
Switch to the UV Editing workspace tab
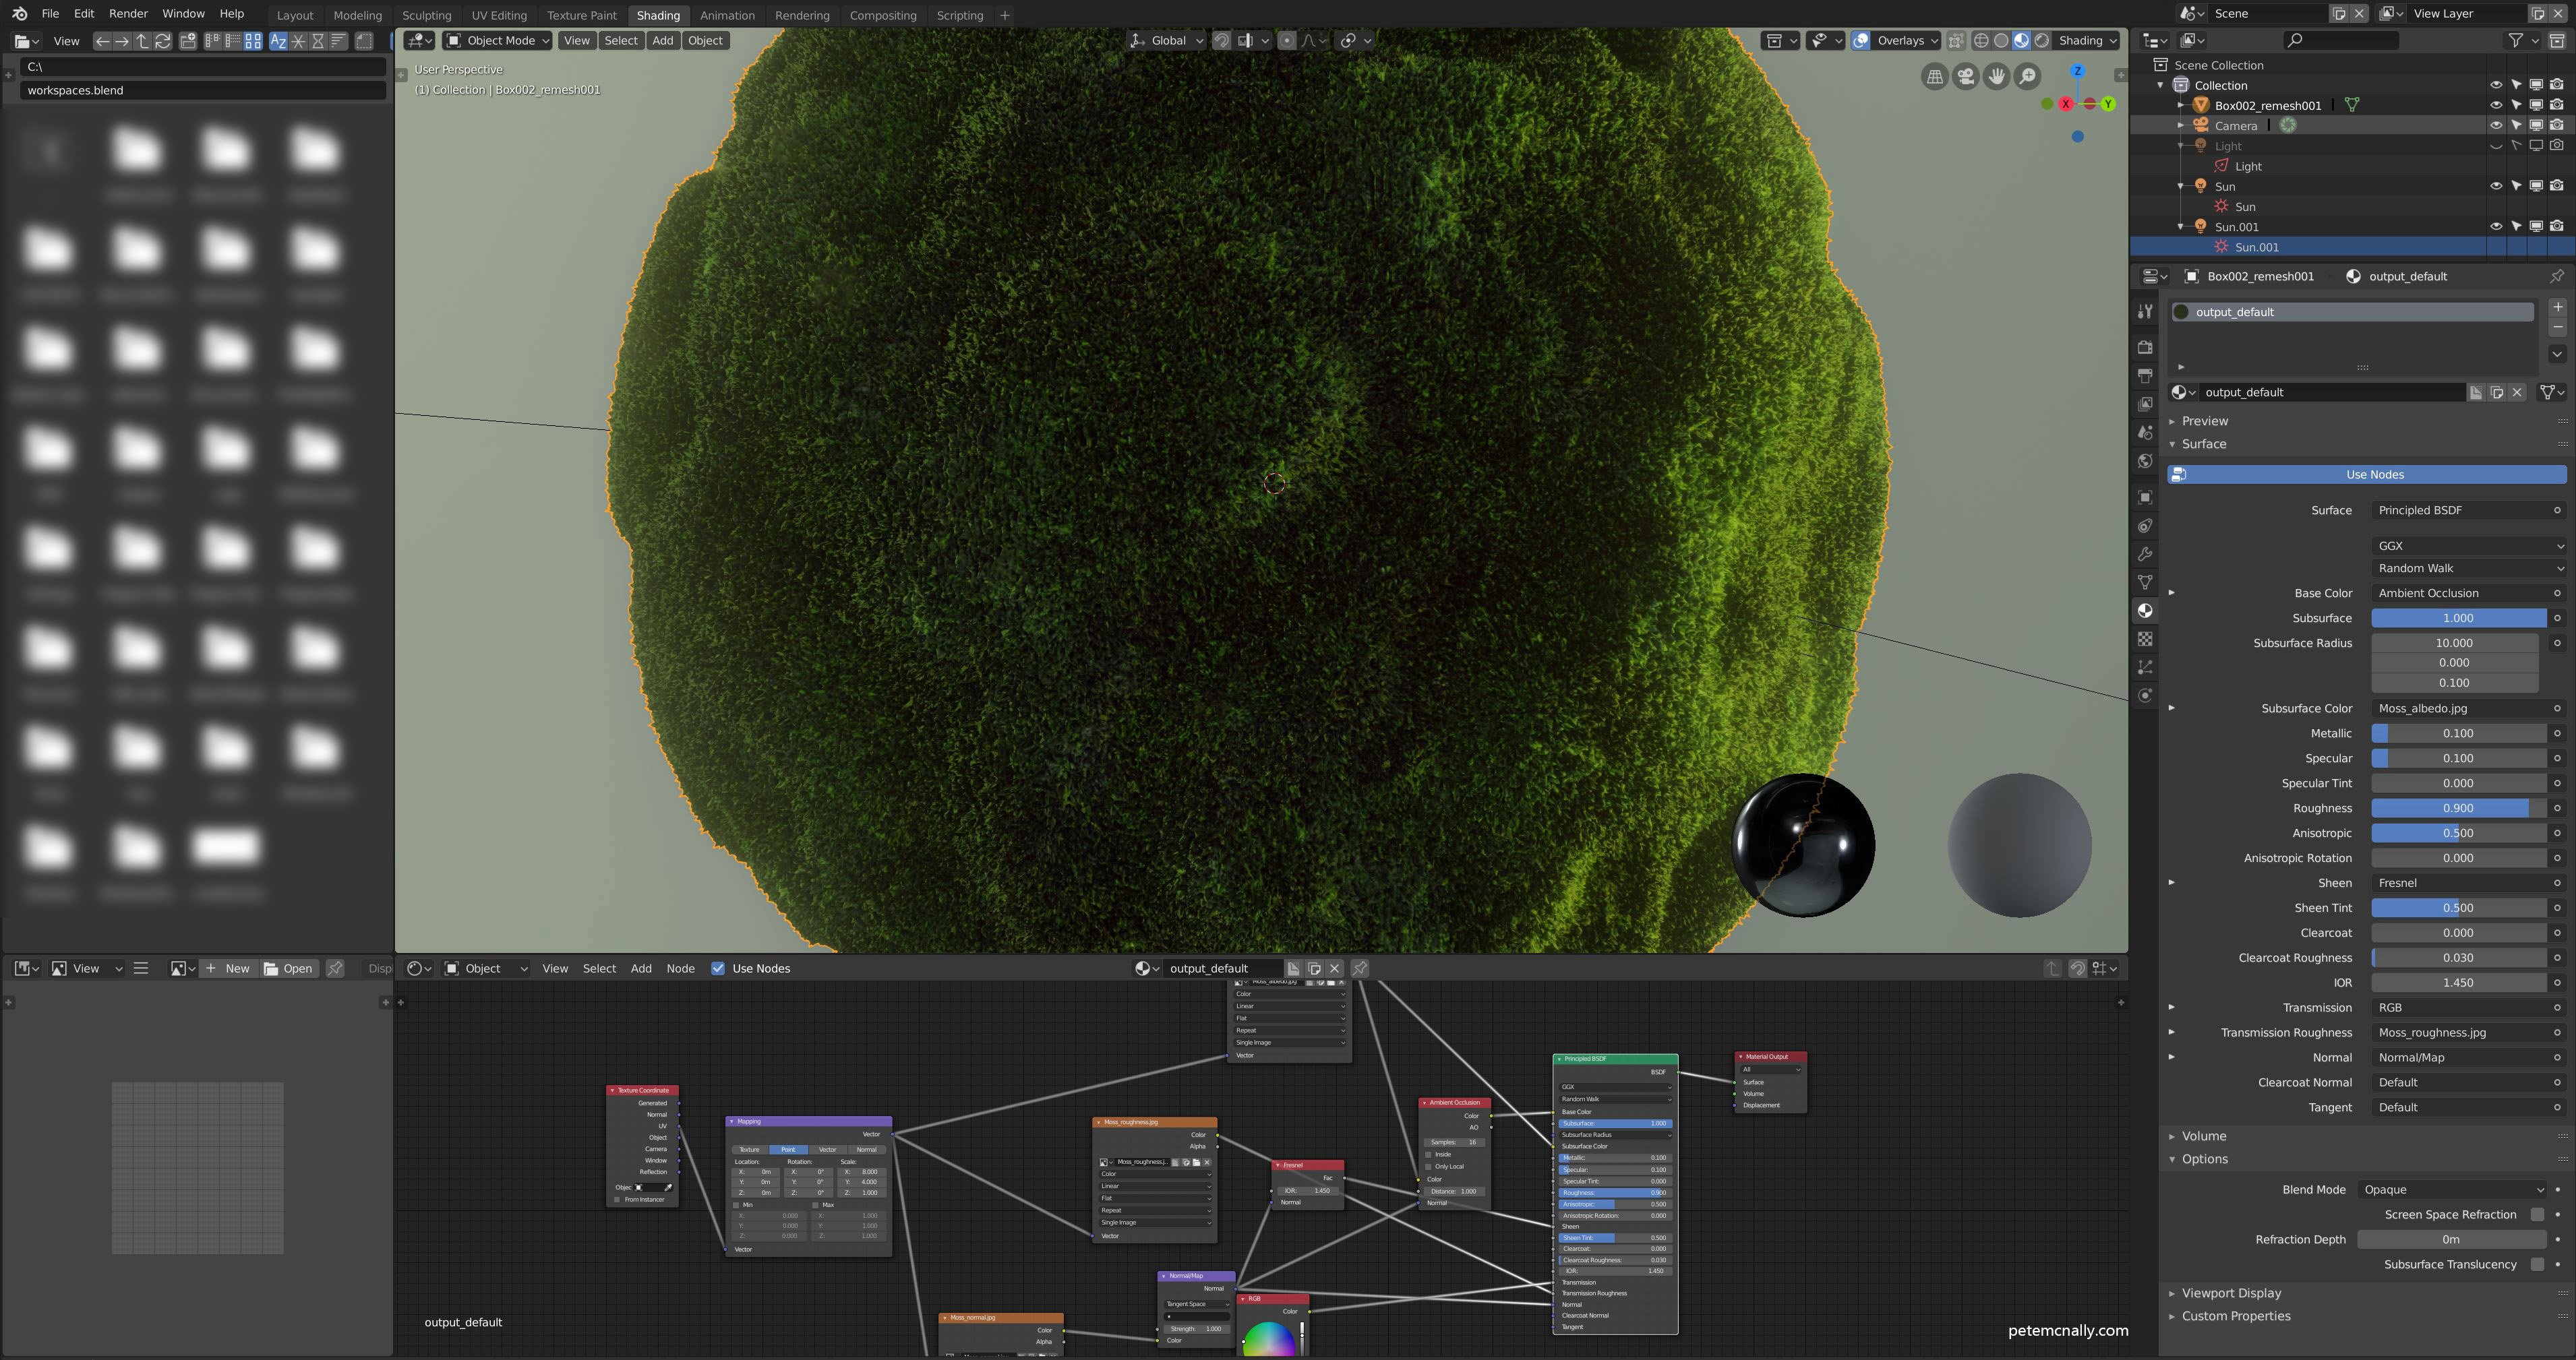[x=498, y=15]
